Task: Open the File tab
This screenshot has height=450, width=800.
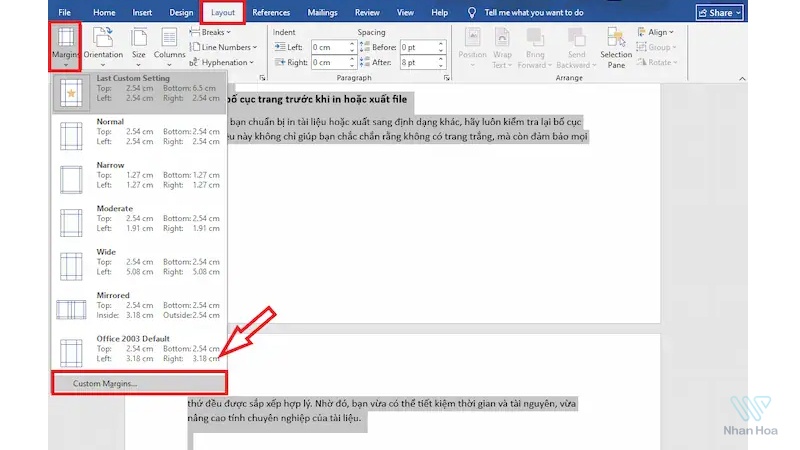Action: 64,12
